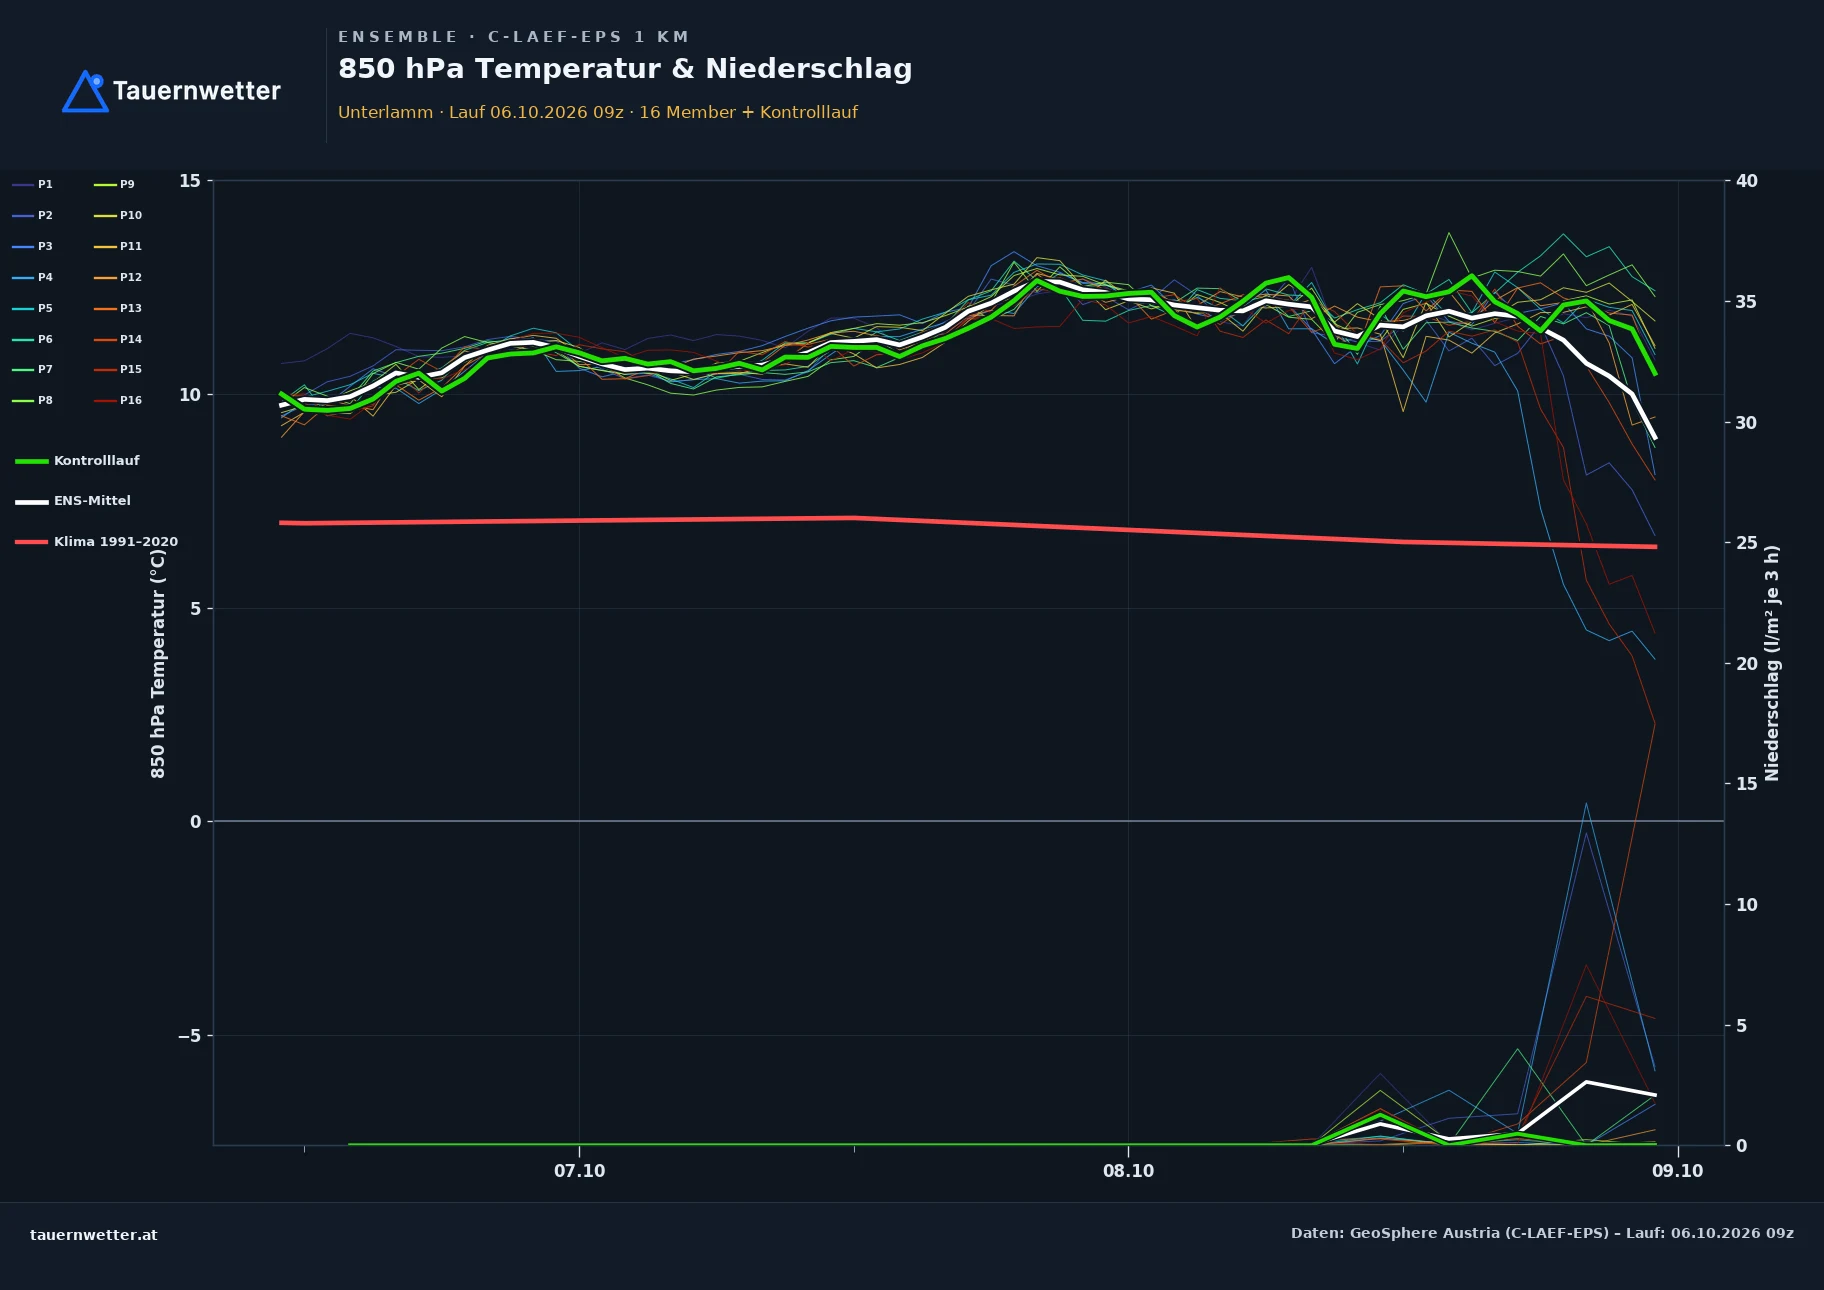The image size is (1824, 1290).
Task: Toggle the P9 member legend entry
Action: coord(114,184)
